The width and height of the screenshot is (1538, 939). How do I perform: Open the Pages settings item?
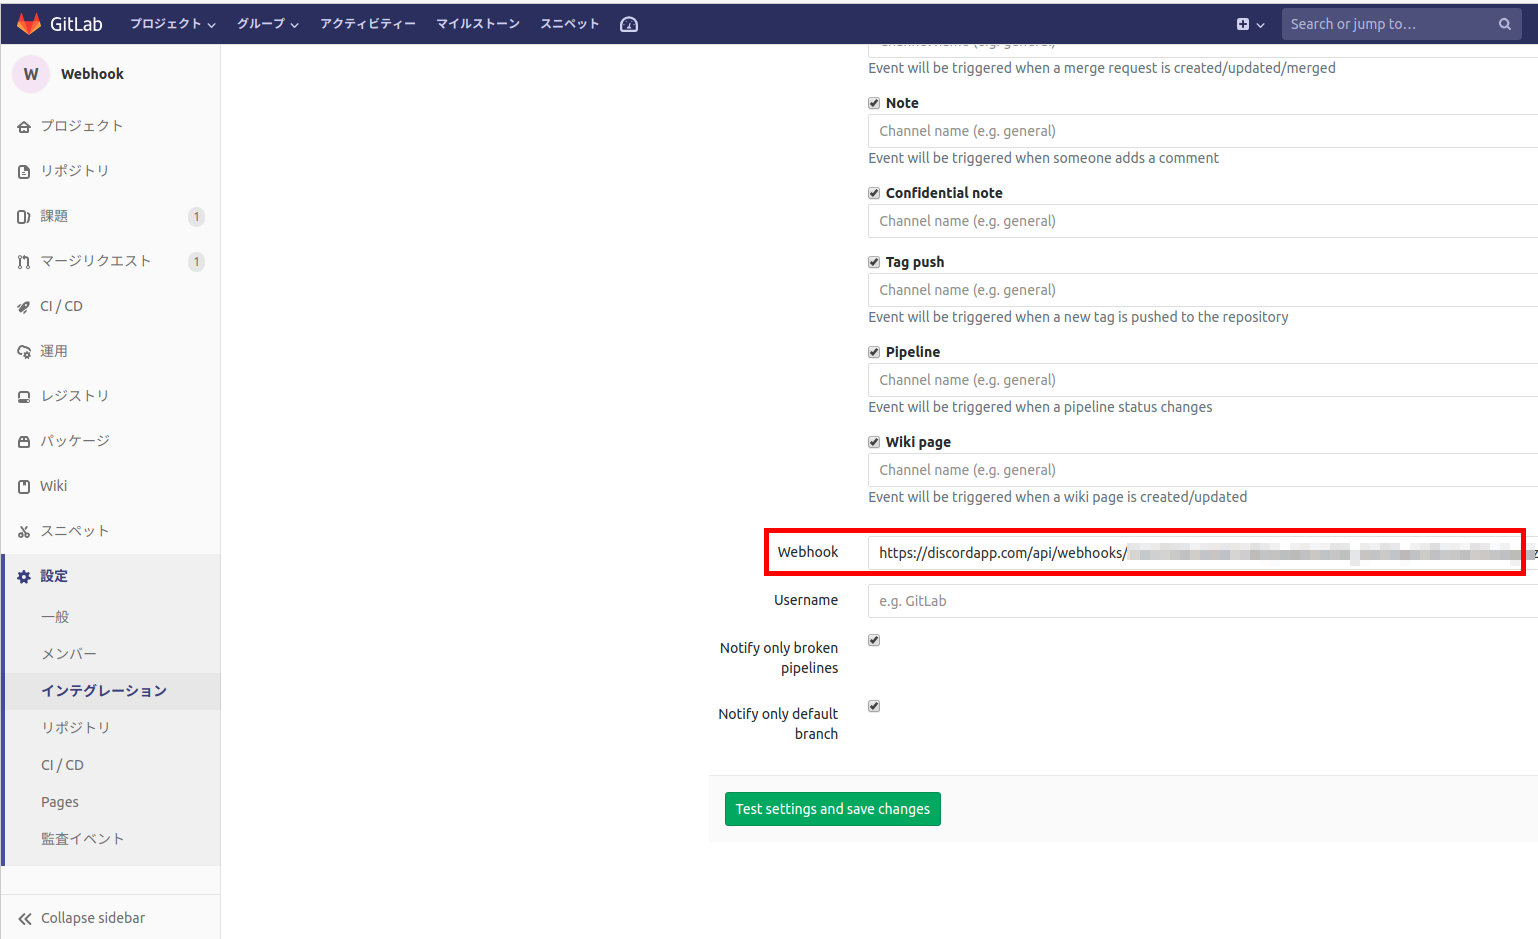coord(59,801)
